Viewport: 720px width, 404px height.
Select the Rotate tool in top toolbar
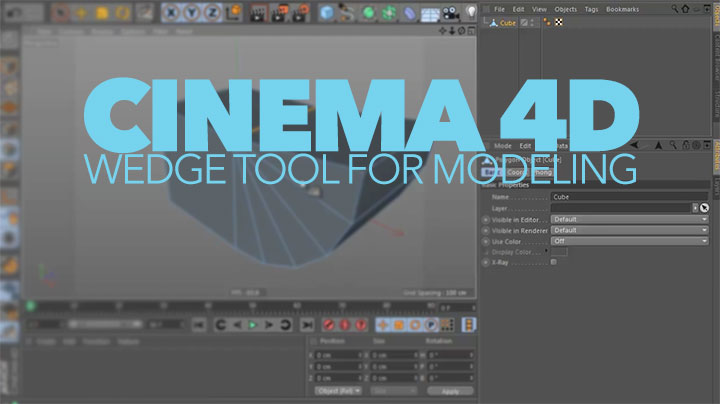click(123, 12)
